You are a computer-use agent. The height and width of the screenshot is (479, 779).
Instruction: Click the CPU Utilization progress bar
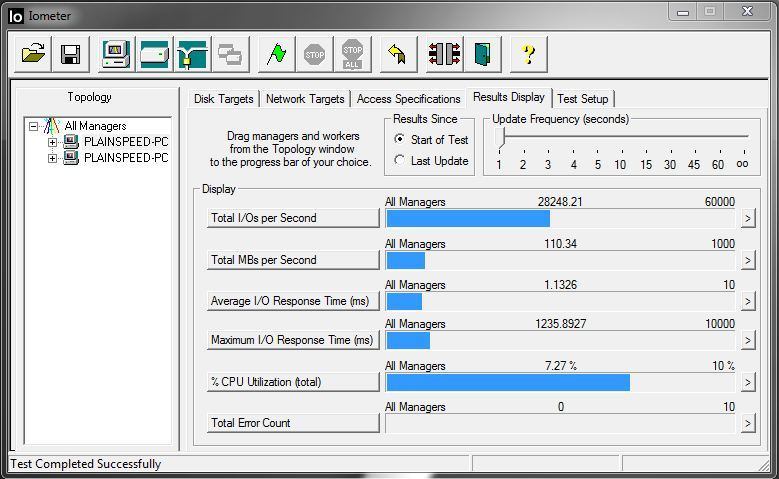pyautogui.click(x=560, y=383)
